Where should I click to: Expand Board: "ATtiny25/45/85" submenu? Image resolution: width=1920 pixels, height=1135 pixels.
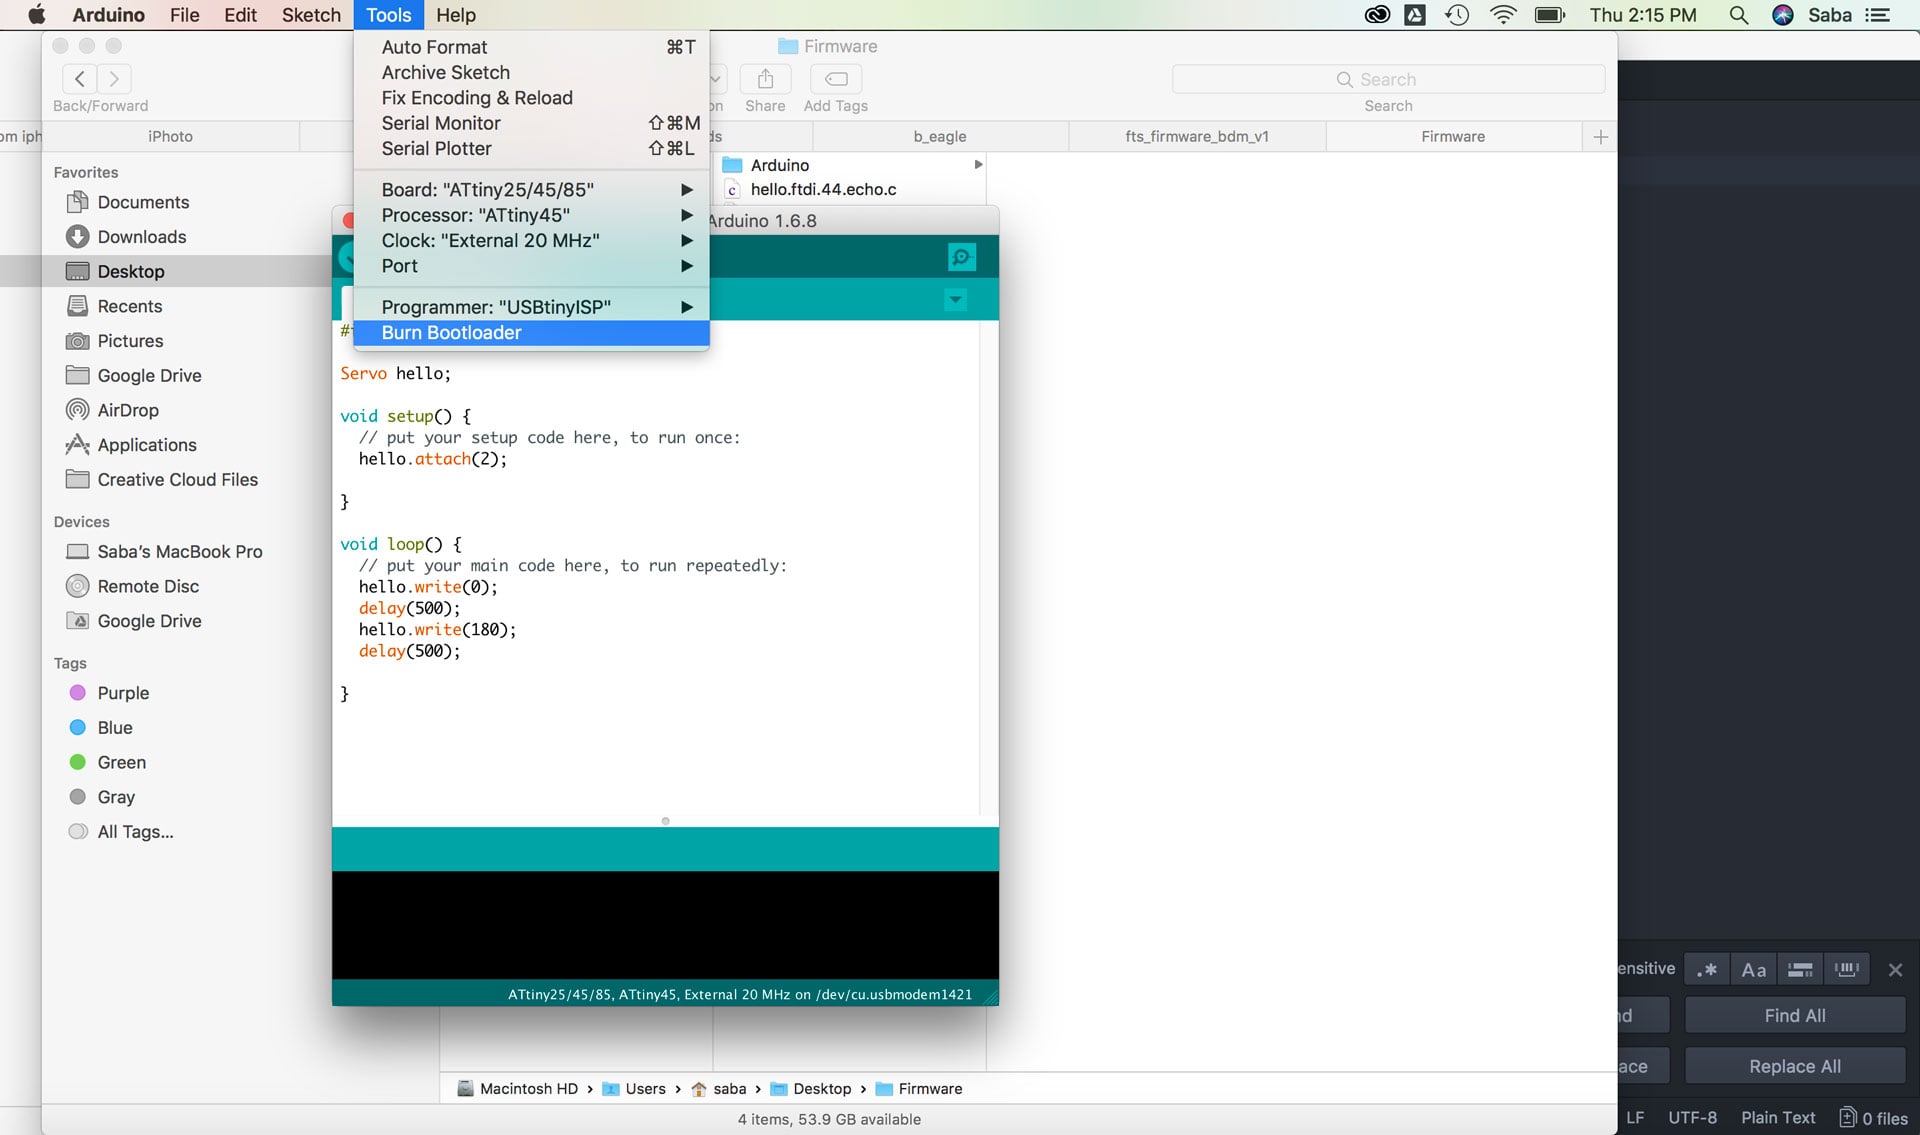click(531, 189)
